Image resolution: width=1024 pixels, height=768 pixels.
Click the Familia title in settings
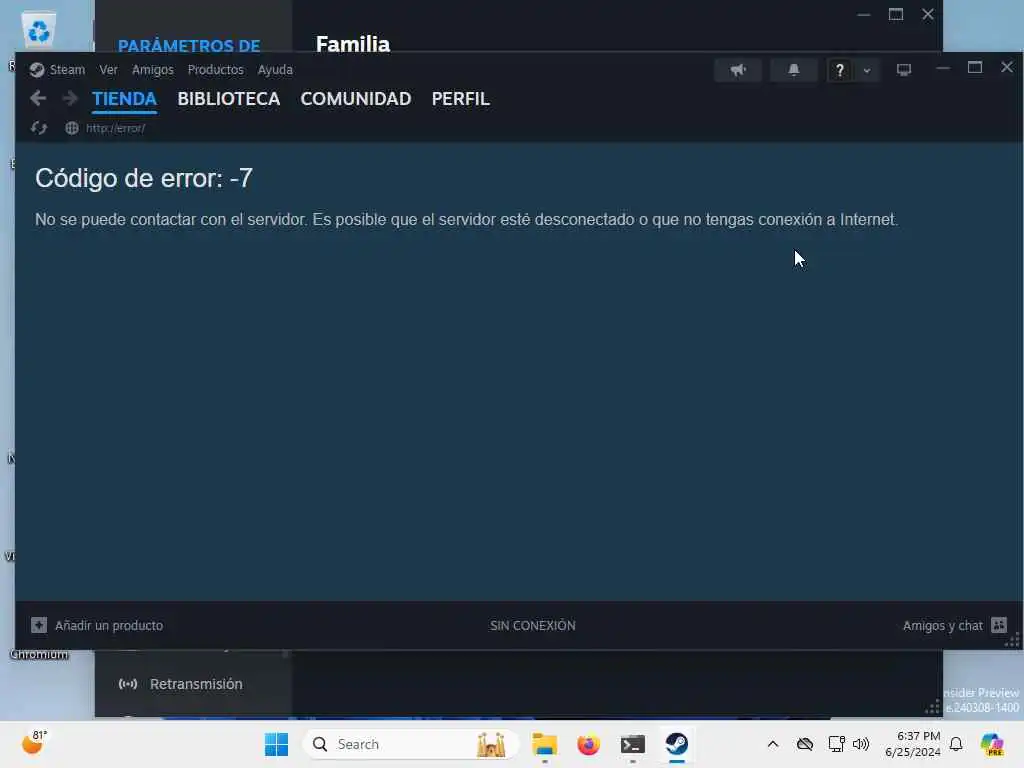(353, 44)
